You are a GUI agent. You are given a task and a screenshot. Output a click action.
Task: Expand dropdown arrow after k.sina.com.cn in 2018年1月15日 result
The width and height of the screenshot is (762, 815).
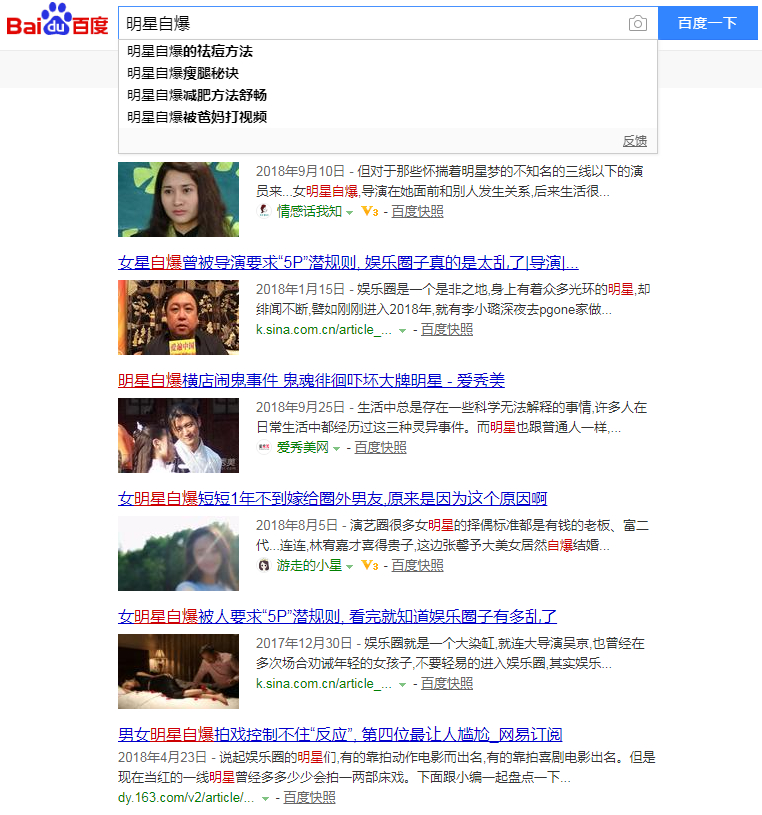402,331
